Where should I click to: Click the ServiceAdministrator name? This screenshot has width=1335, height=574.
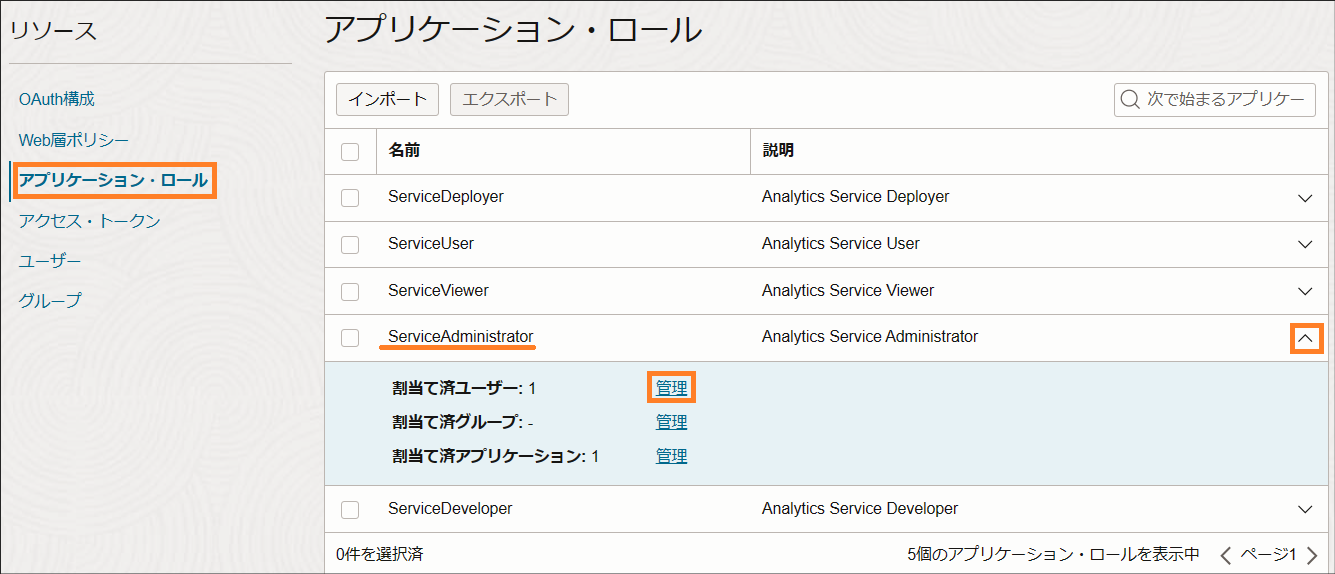click(461, 337)
